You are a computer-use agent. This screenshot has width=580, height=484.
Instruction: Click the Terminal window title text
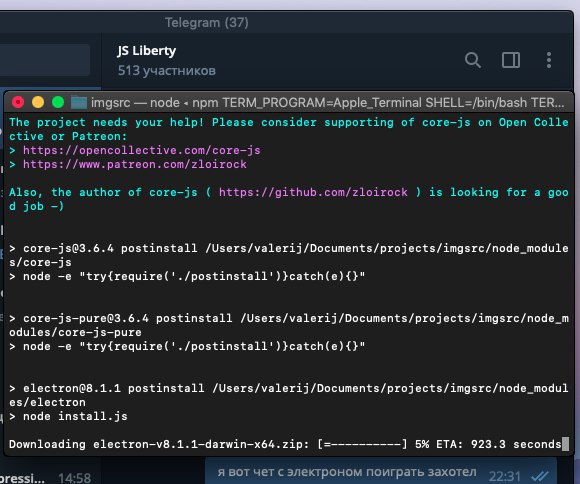click(328, 102)
